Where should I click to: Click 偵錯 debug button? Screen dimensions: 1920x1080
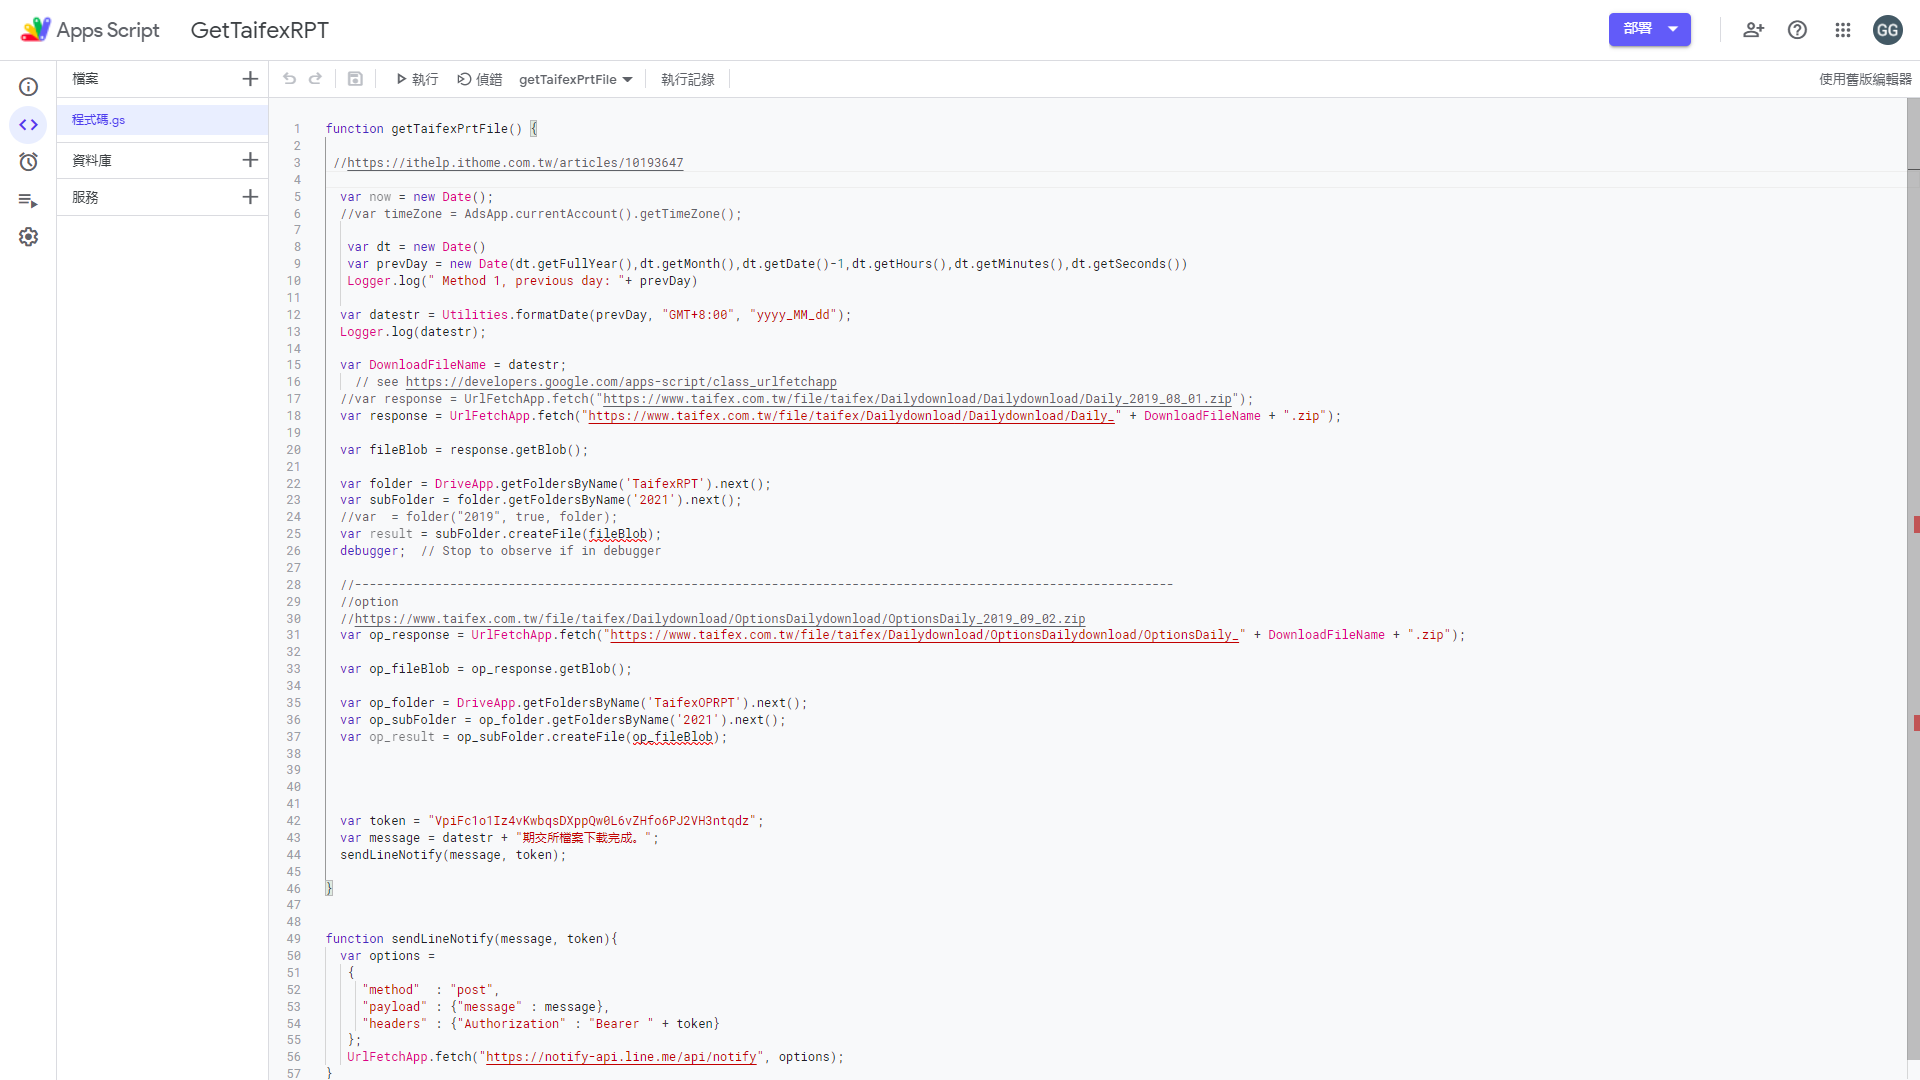click(x=480, y=79)
